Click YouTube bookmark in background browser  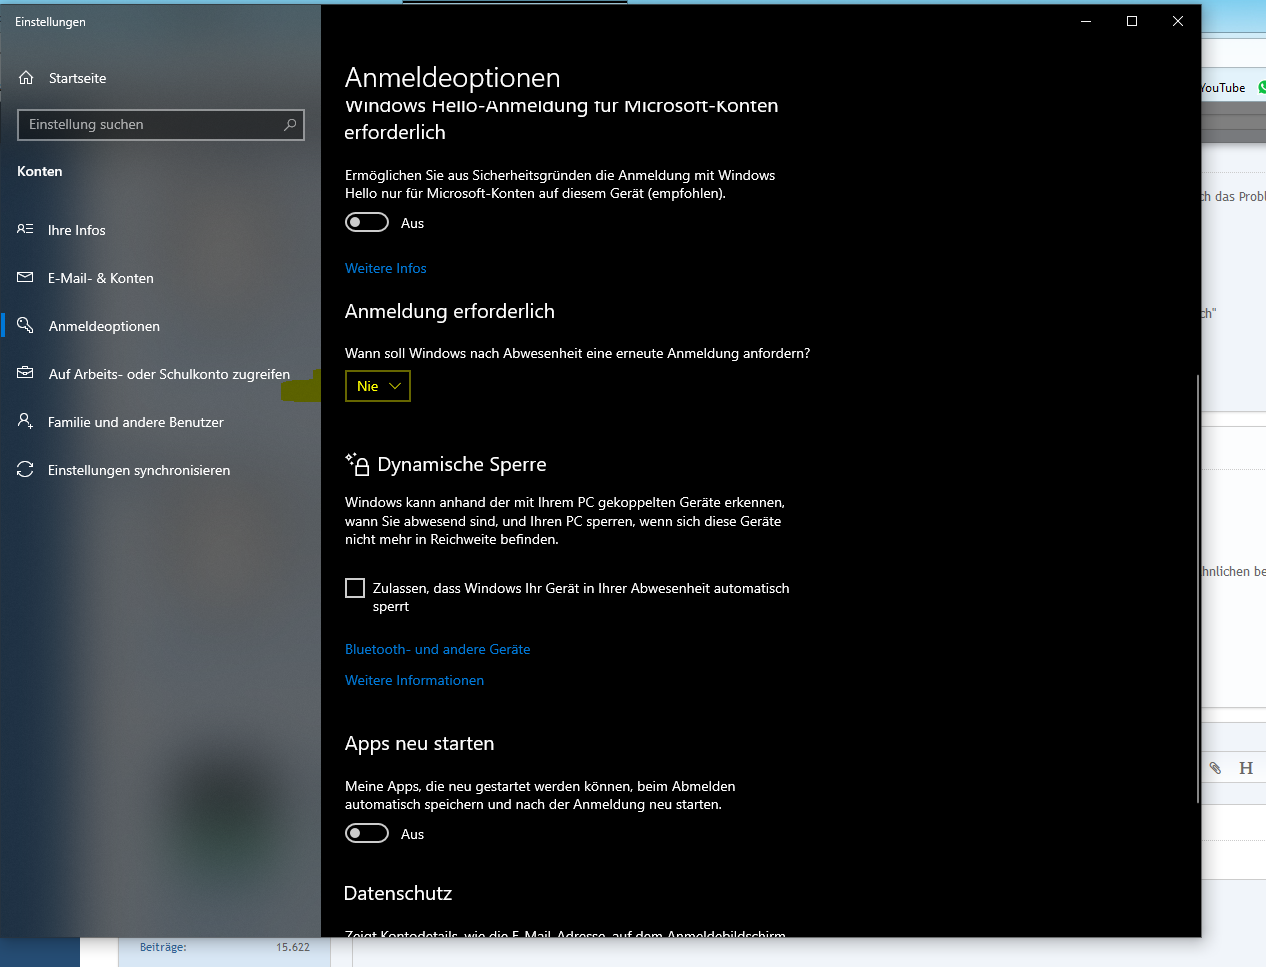1223,88
